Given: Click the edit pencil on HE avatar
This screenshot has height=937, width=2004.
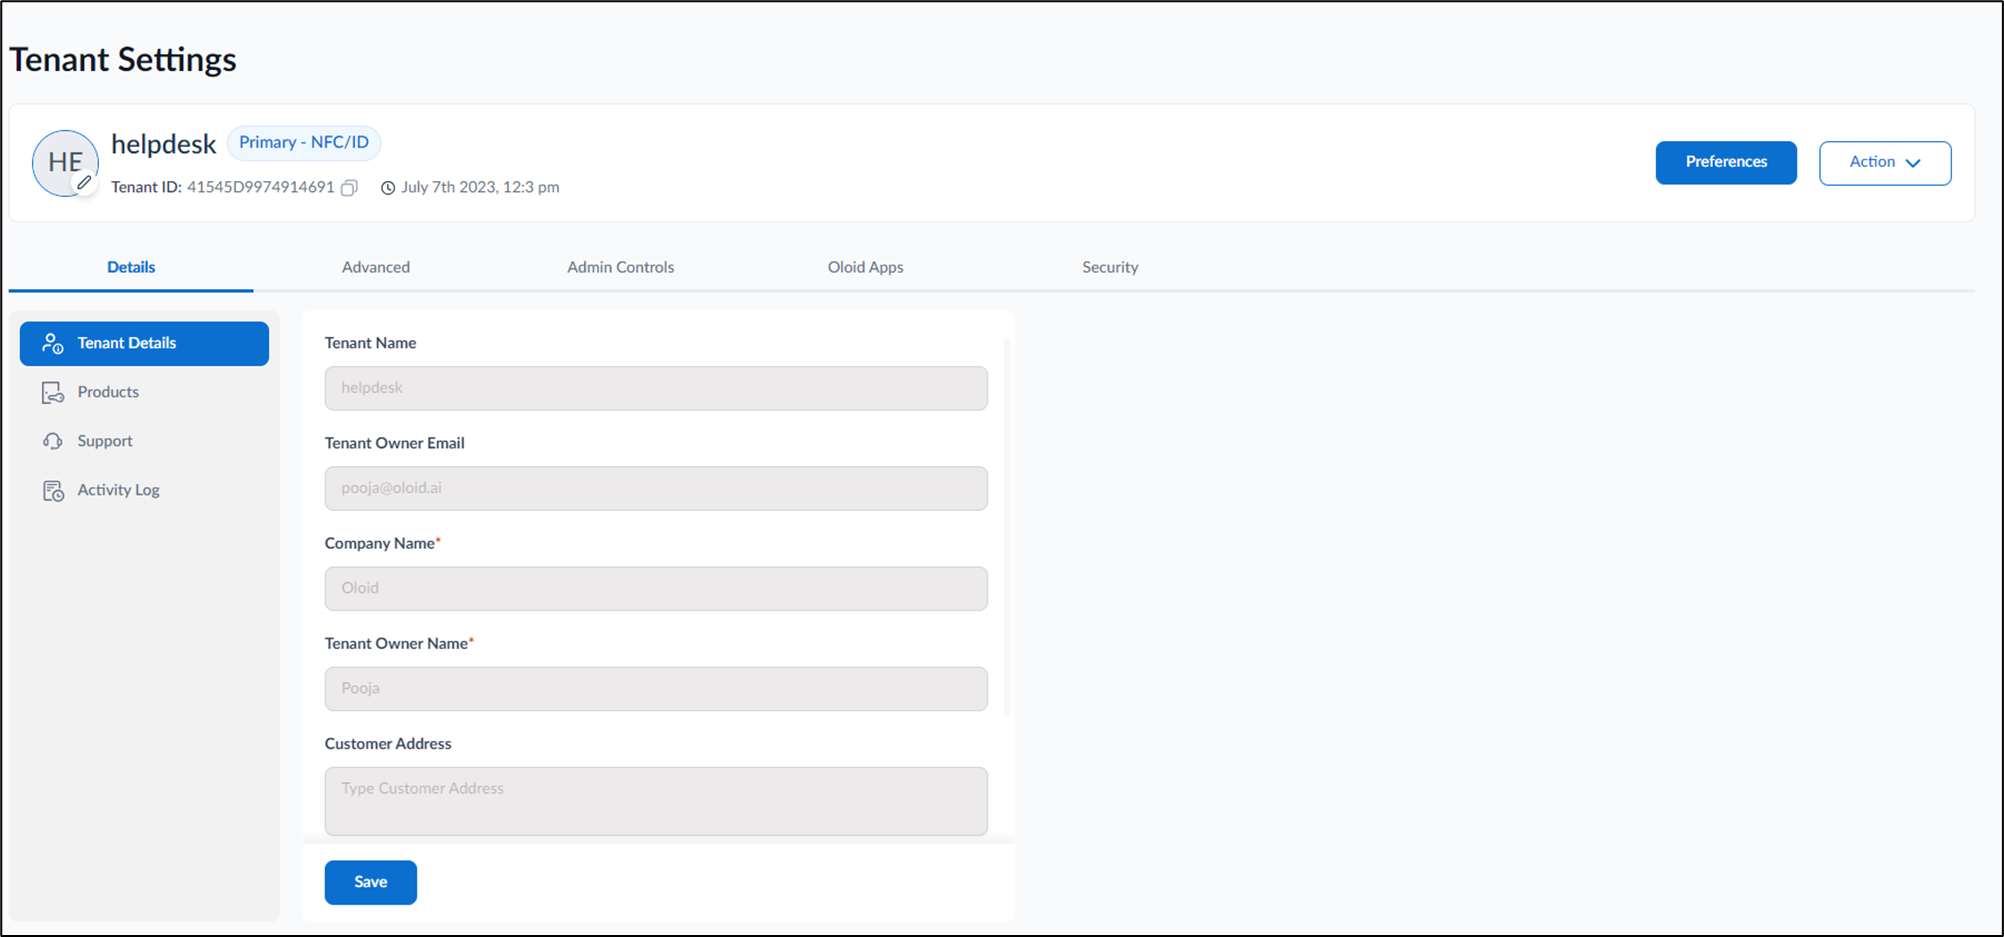Looking at the screenshot, I should tap(85, 183).
